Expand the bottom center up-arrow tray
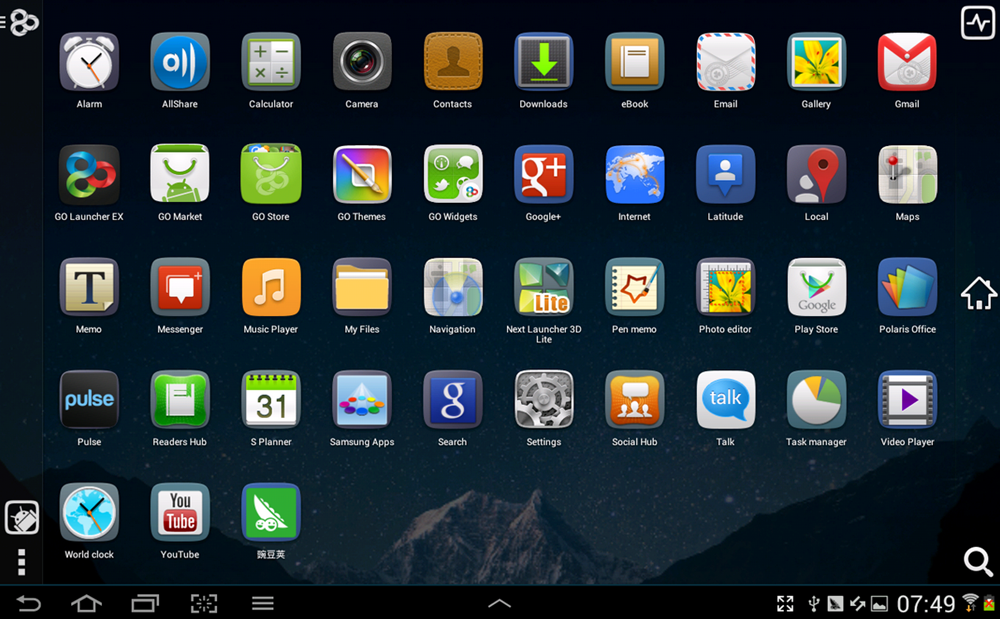The width and height of the screenshot is (1000, 619). pos(499,603)
